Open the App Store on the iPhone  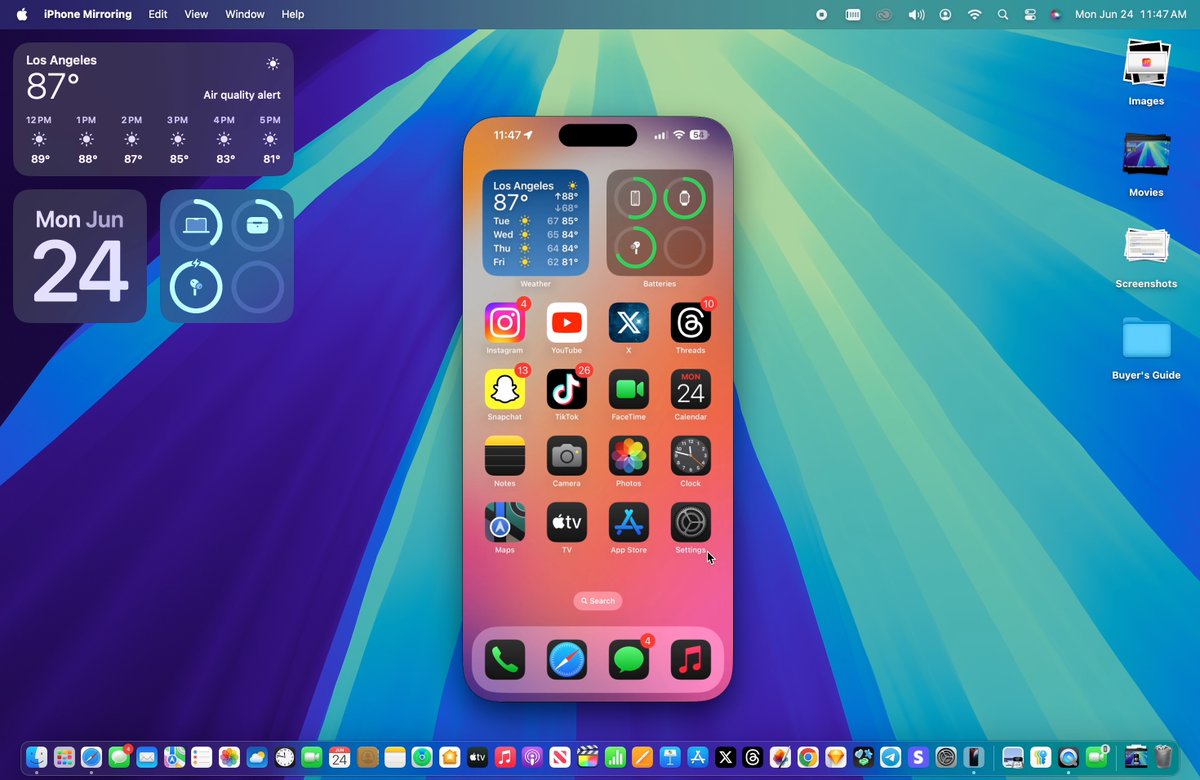pyautogui.click(x=629, y=522)
